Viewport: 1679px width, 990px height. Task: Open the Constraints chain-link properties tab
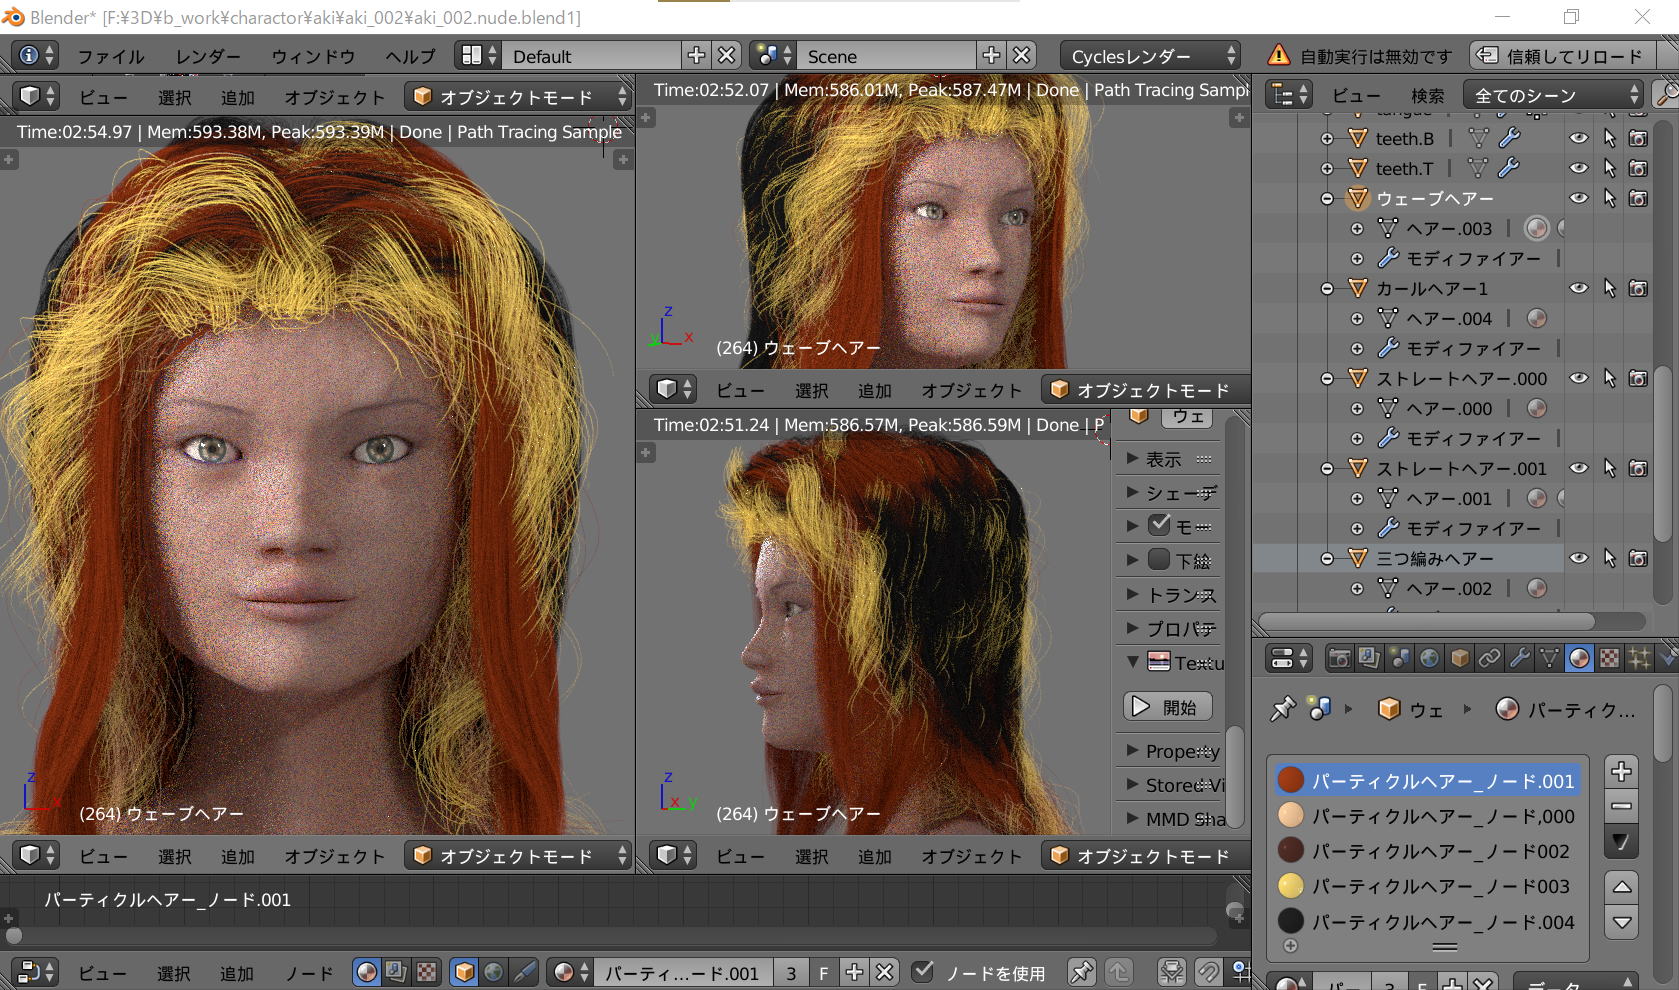pos(1489,658)
